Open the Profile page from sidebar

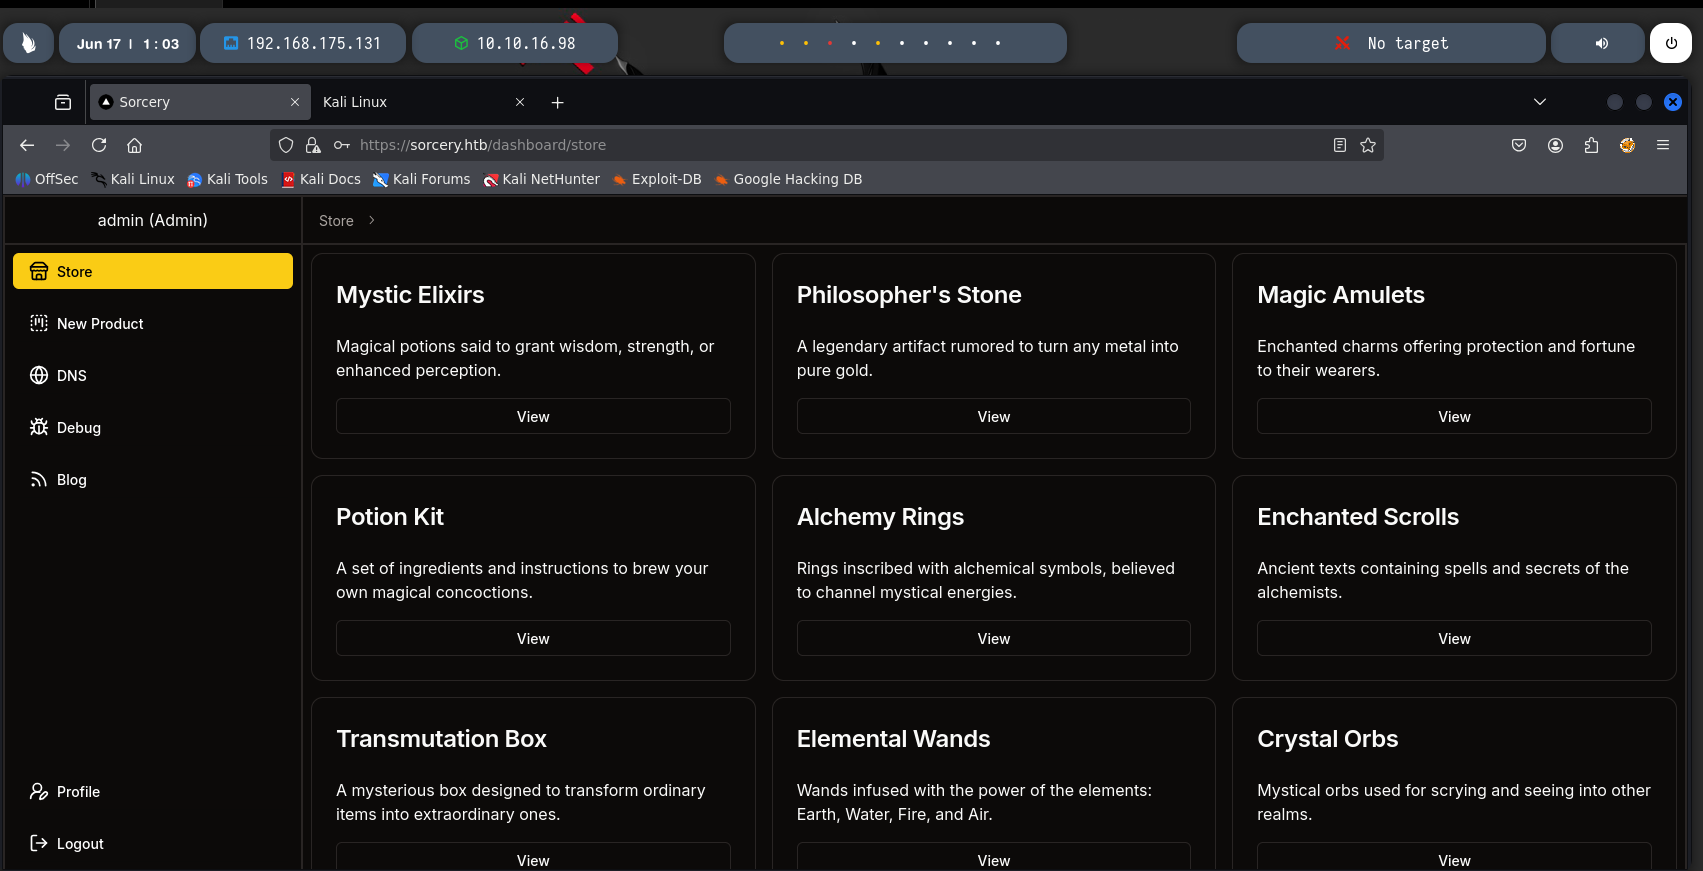[78, 792]
